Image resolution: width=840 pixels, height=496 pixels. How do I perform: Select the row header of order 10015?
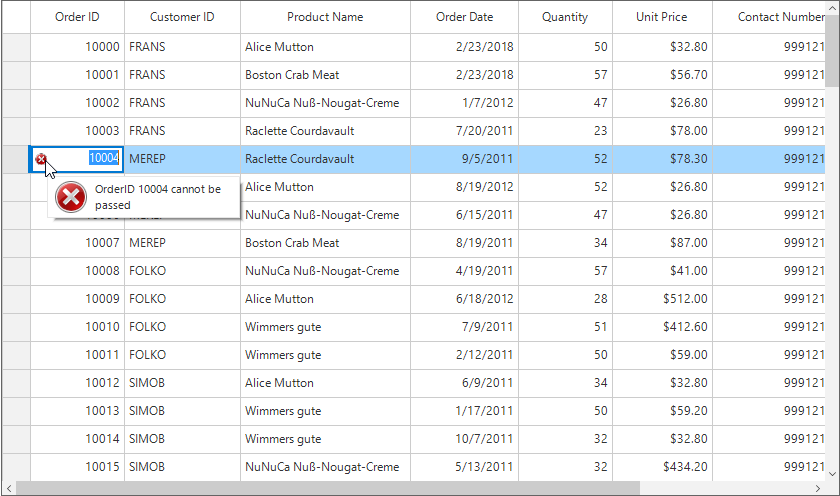point(16,467)
